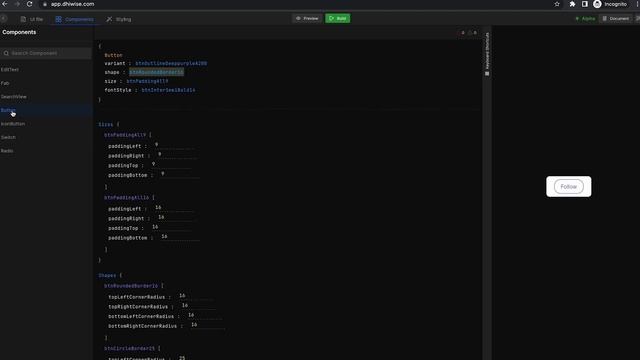Click the magnifier icon in component search
This screenshot has height=360, width=640.
[x=6, y=53]
